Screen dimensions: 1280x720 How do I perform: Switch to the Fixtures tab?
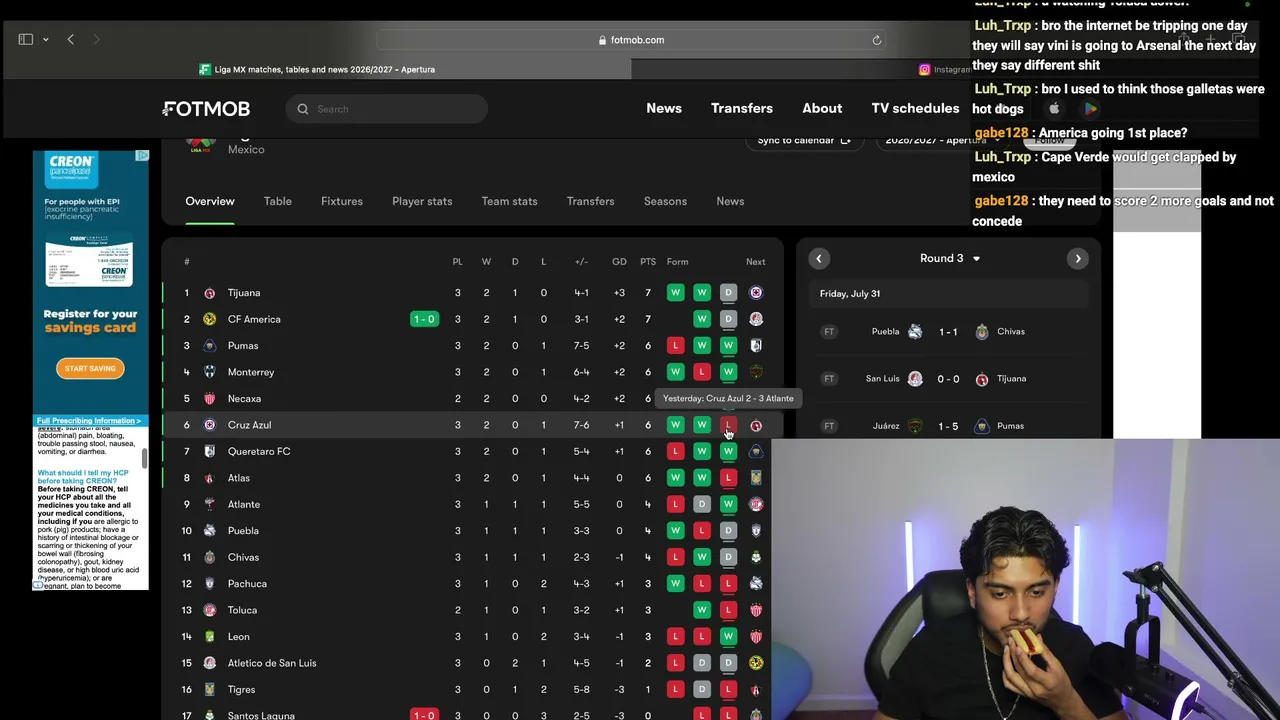click(342, 201)
